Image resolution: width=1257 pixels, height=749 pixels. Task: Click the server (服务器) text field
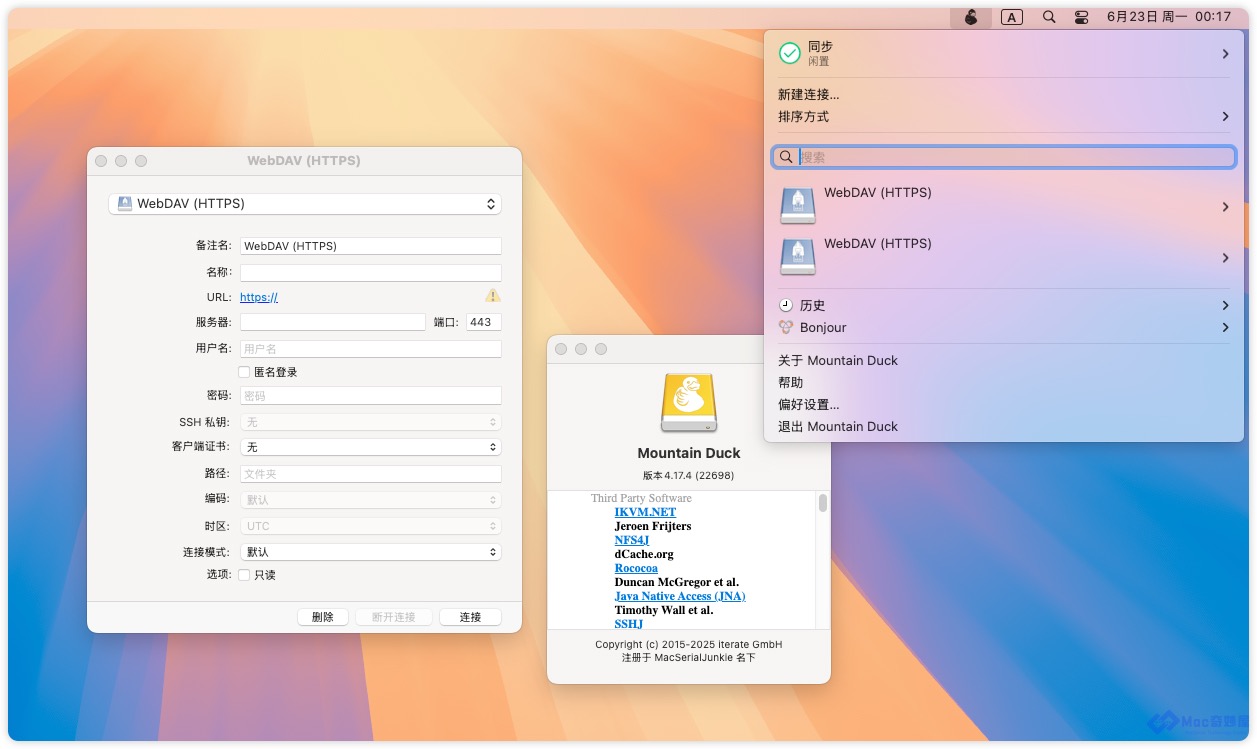tap(333, 322)
